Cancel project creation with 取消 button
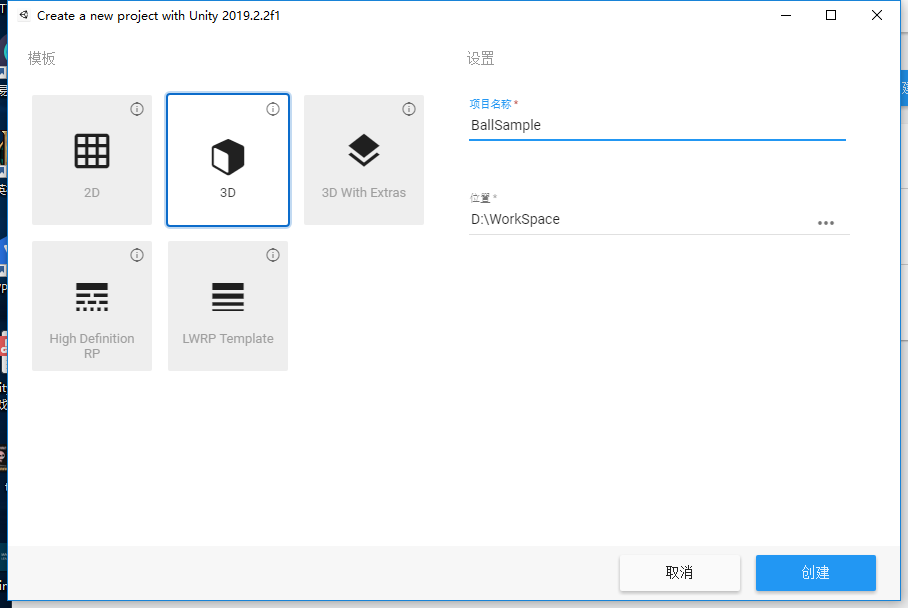 (680, 573)
